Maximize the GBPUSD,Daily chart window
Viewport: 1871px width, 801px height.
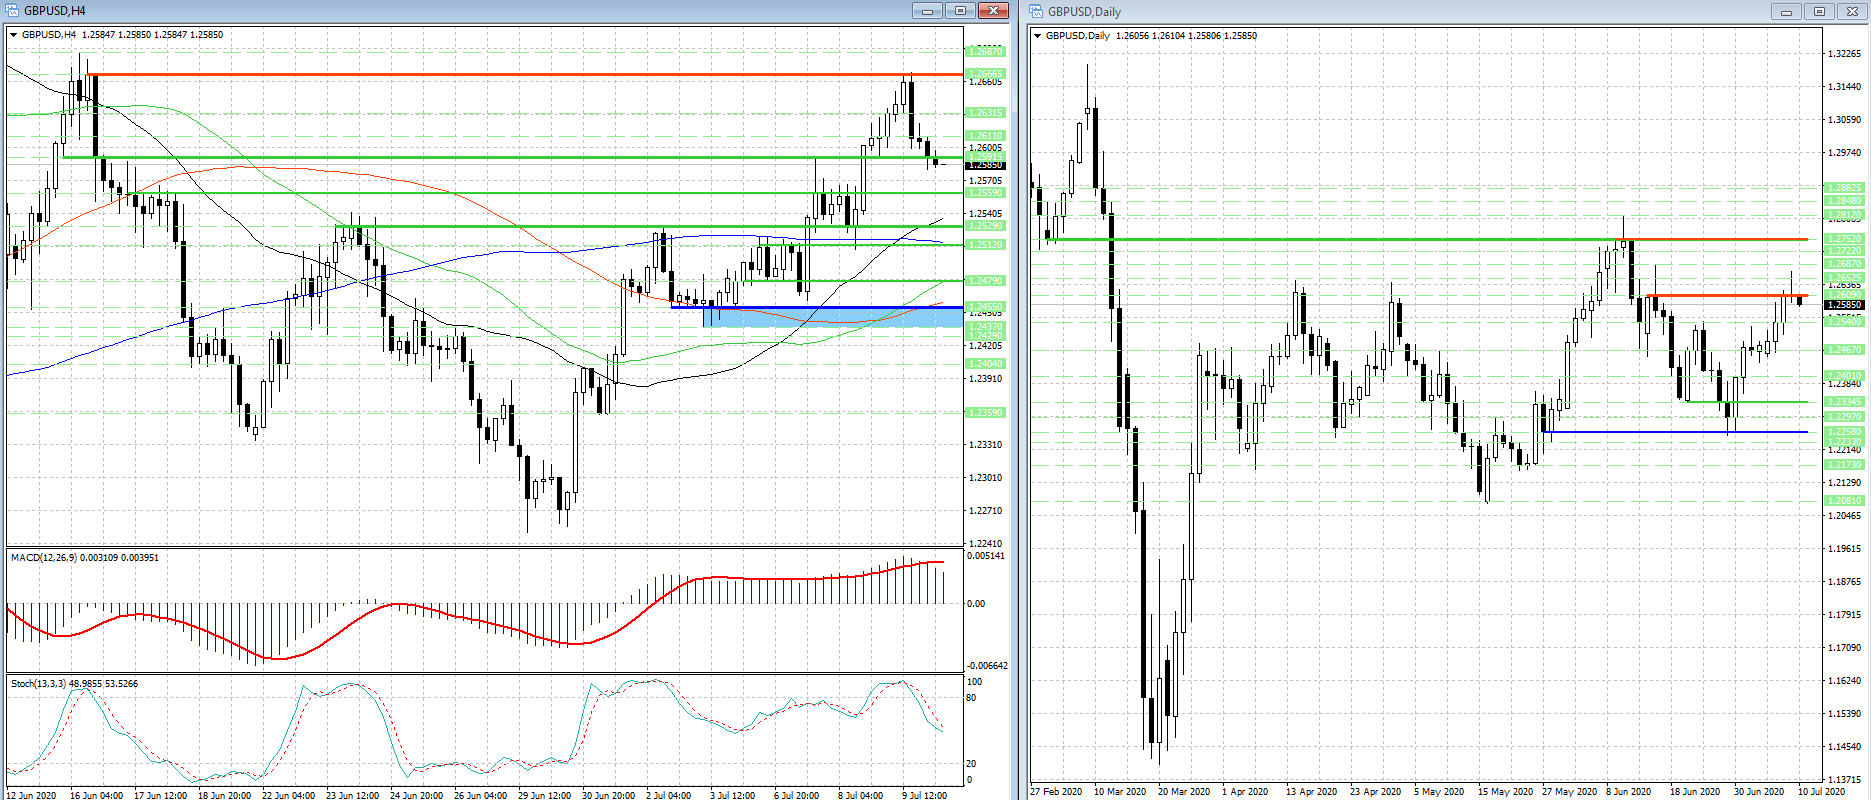1820,12
